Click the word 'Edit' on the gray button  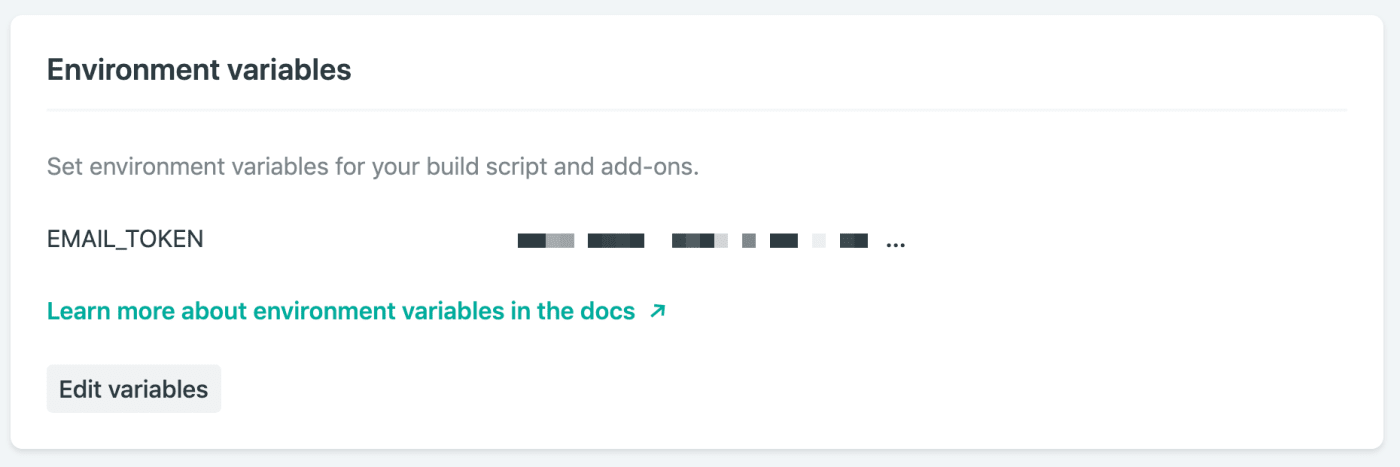click(80, 389)
